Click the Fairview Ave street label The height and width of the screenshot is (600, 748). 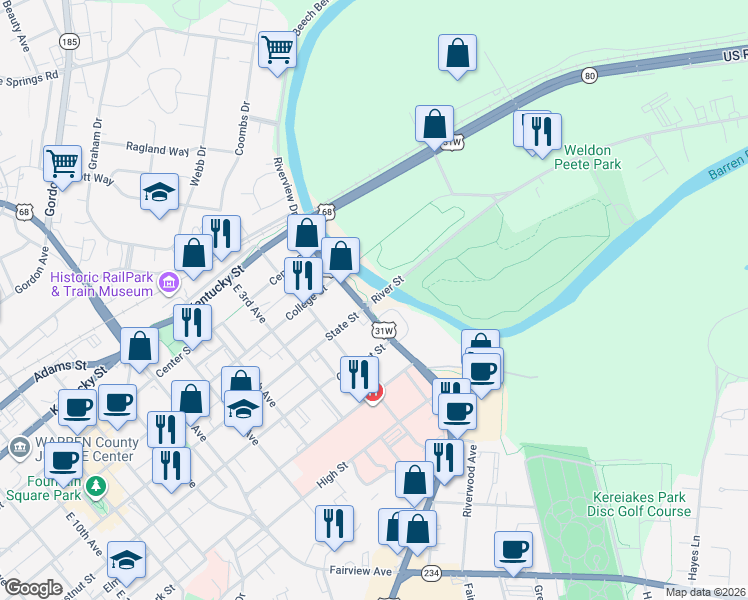361,571
